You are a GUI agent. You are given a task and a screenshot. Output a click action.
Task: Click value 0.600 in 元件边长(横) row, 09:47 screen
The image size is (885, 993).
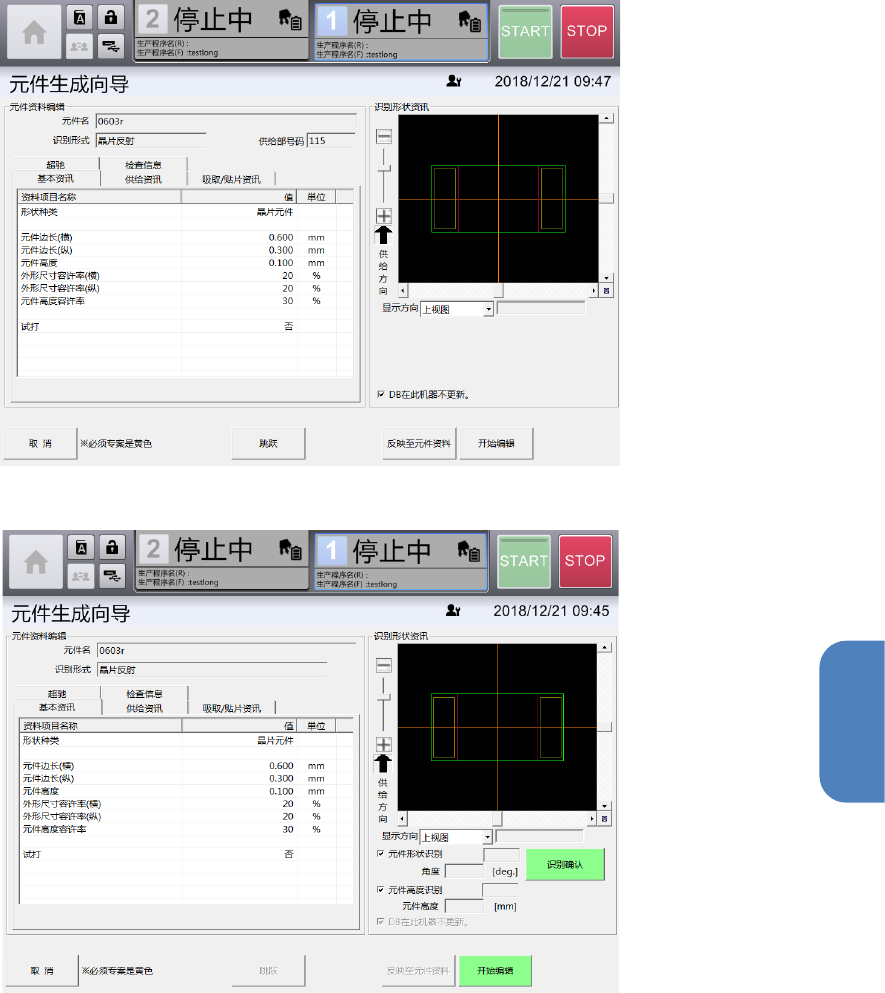click(x=281, y=237)
